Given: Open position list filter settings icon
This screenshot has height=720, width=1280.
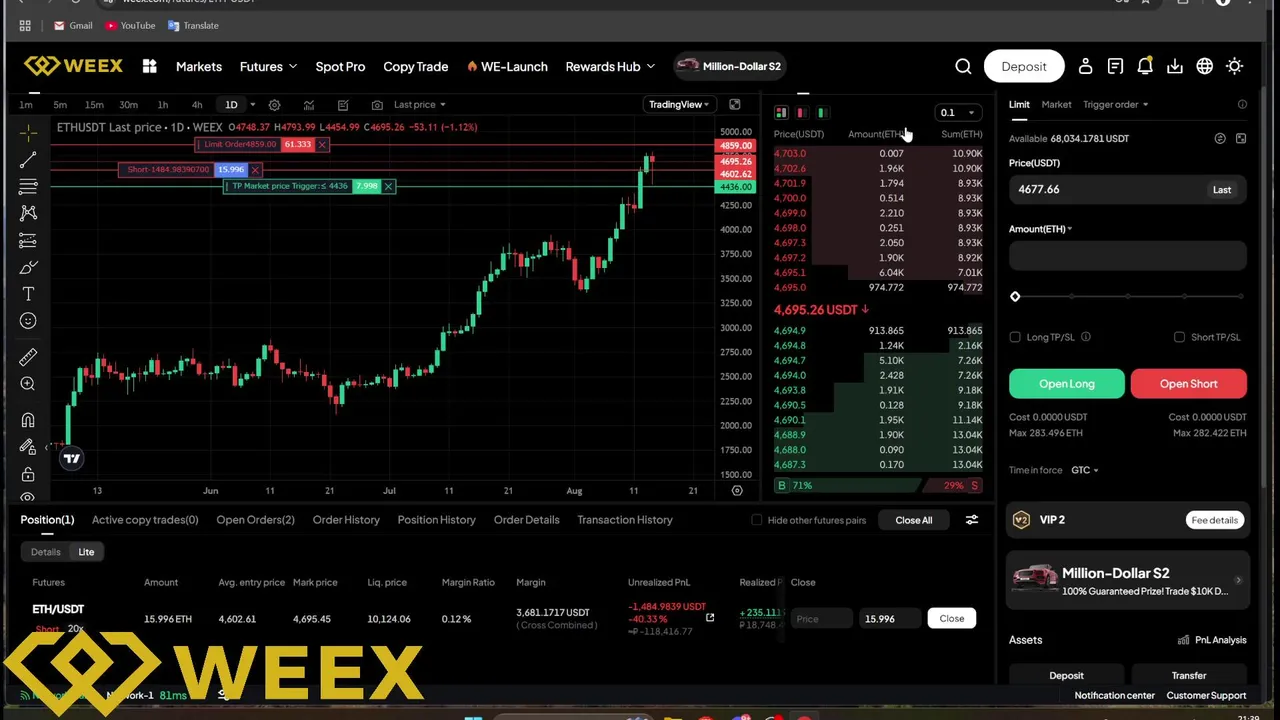Looking at the screenshot, I should pos(971,520).
